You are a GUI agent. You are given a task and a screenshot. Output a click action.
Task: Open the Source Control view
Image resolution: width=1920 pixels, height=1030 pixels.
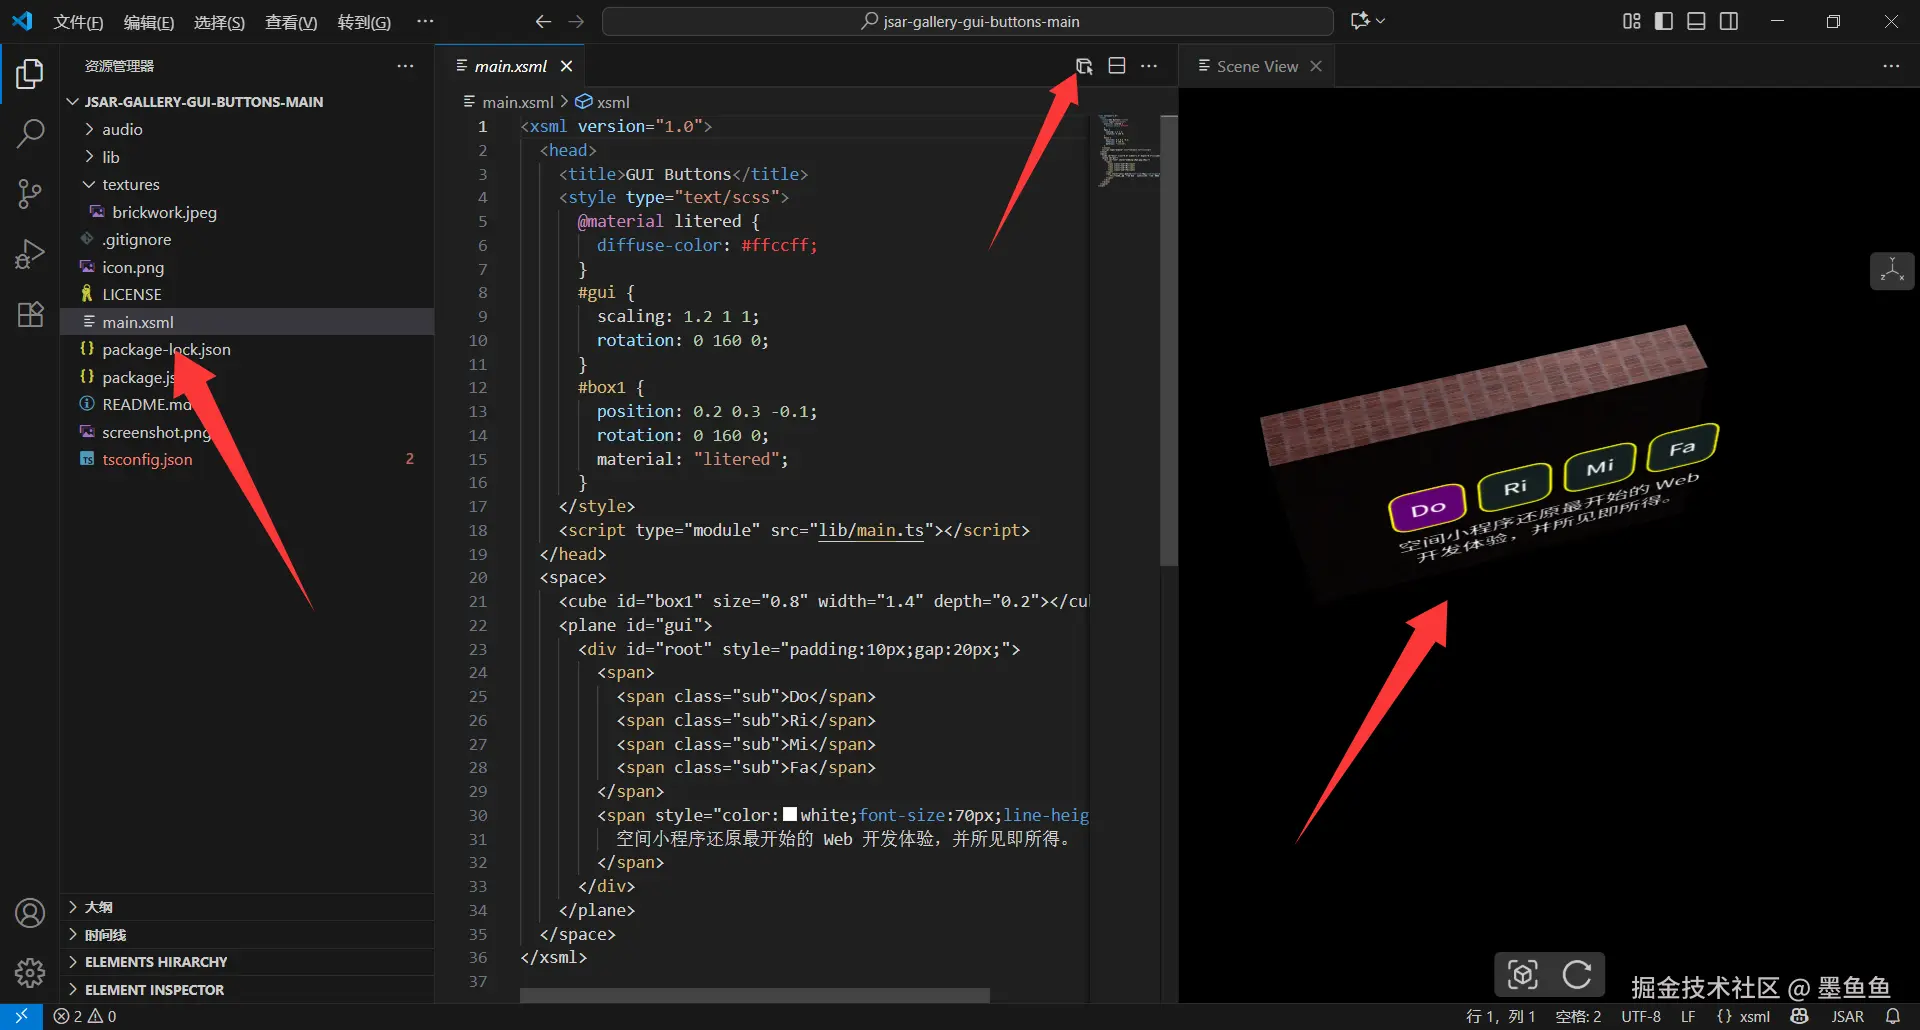30,194
